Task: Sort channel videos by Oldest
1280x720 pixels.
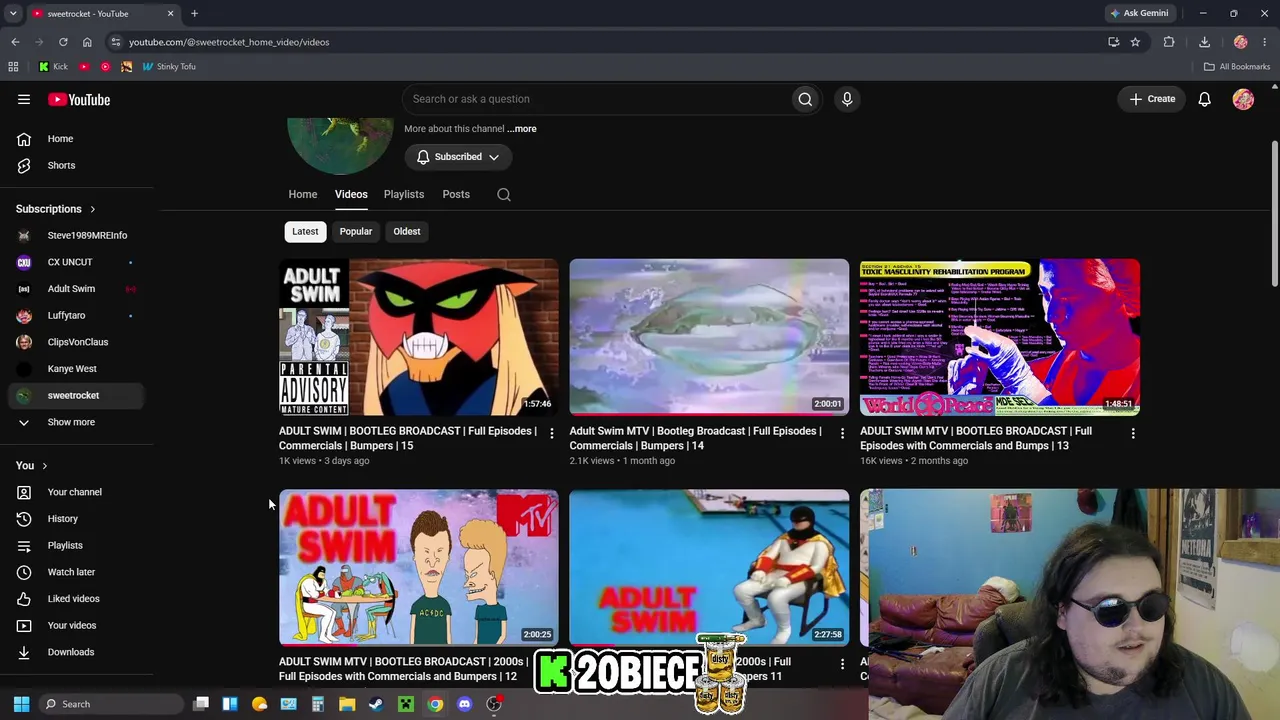Action: coord(407,232)
